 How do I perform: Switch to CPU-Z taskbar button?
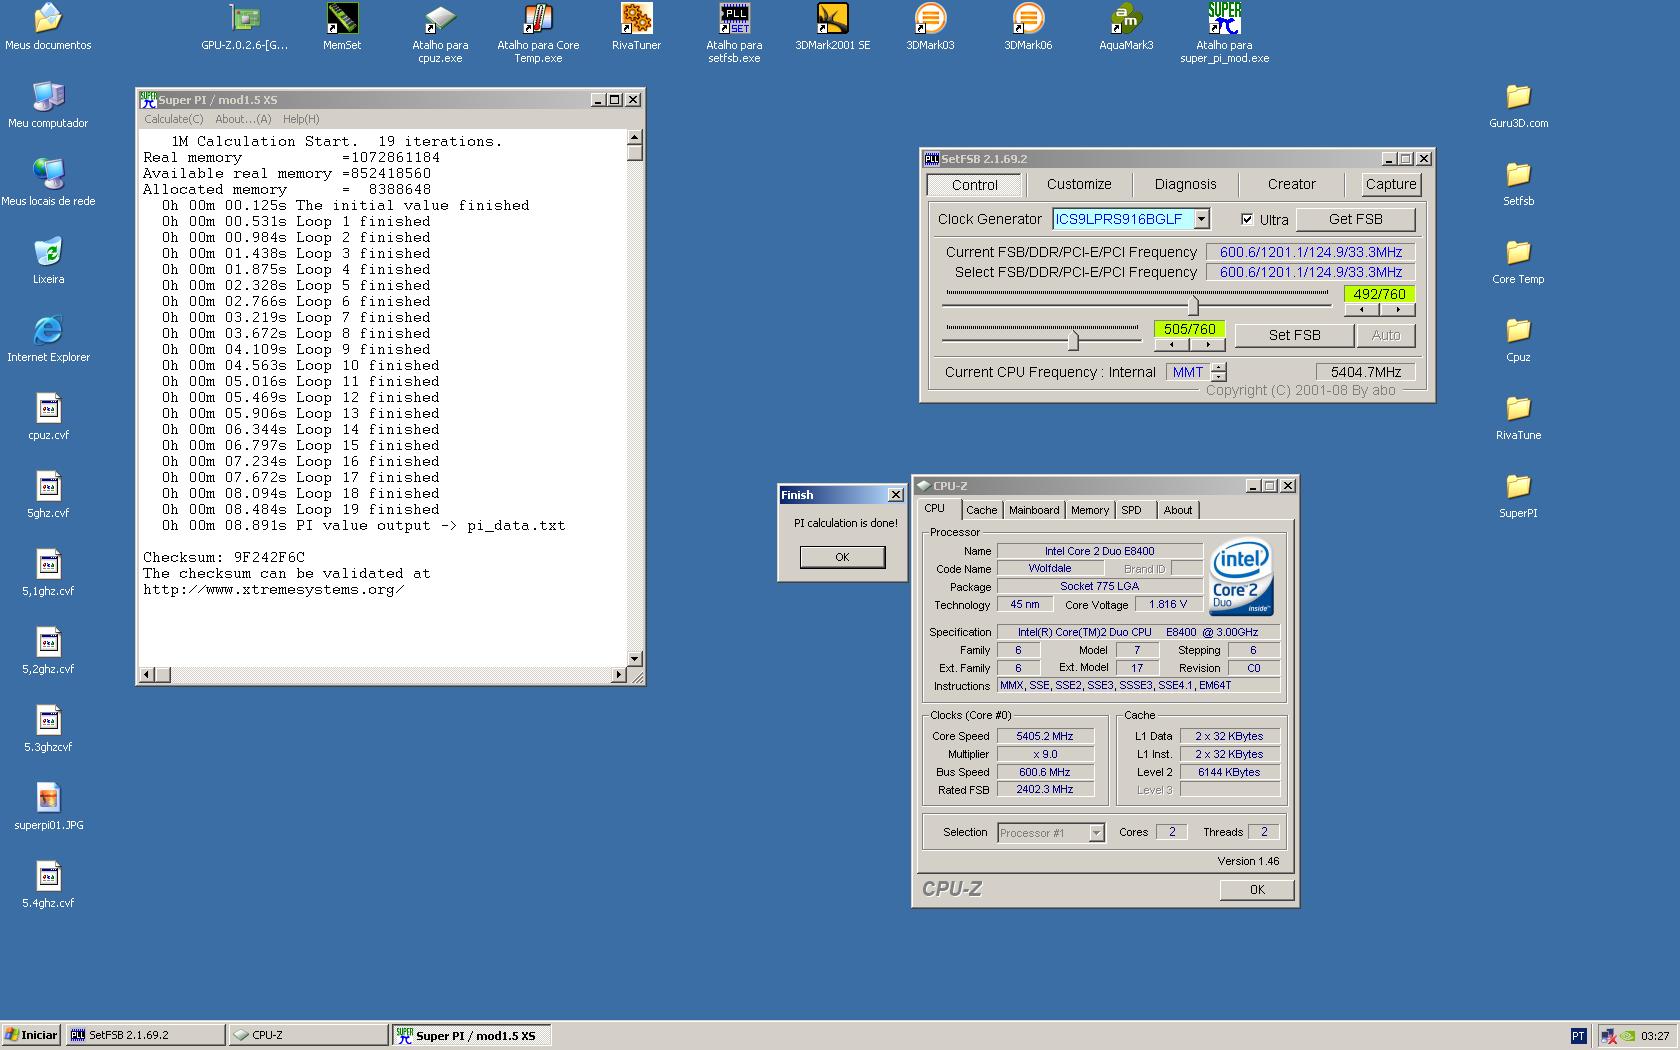click(308, 1035)
